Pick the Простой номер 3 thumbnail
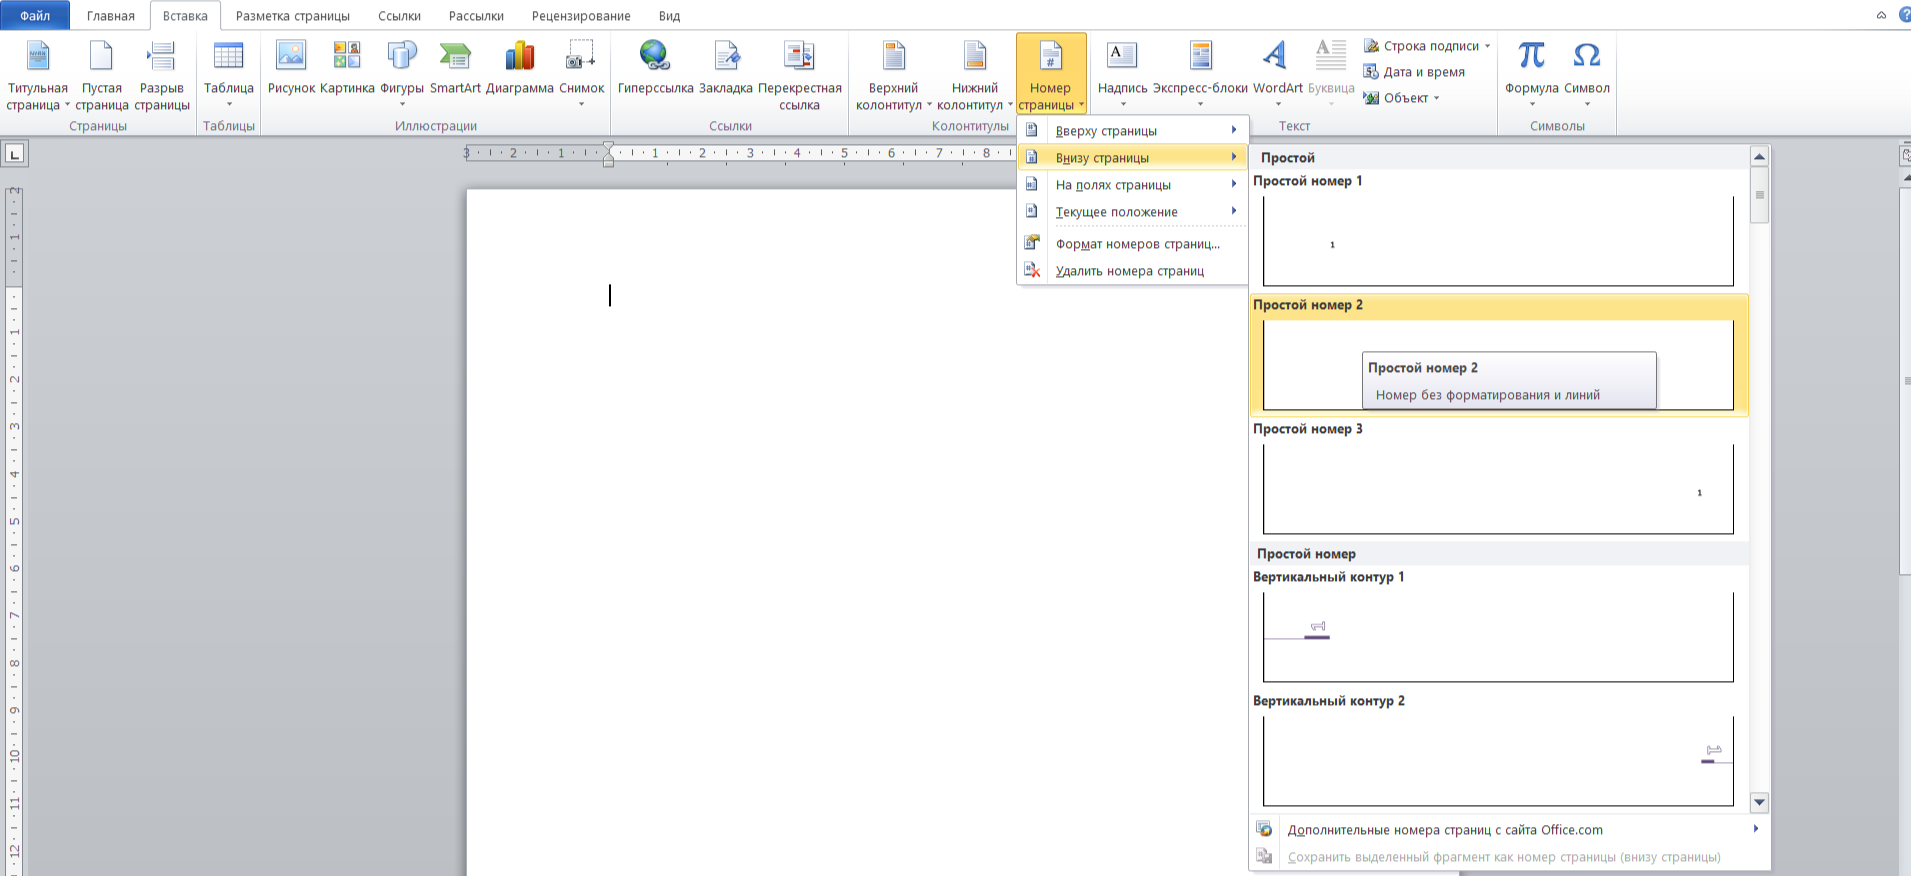The image size is (1911, 876). coord(1497,489)
